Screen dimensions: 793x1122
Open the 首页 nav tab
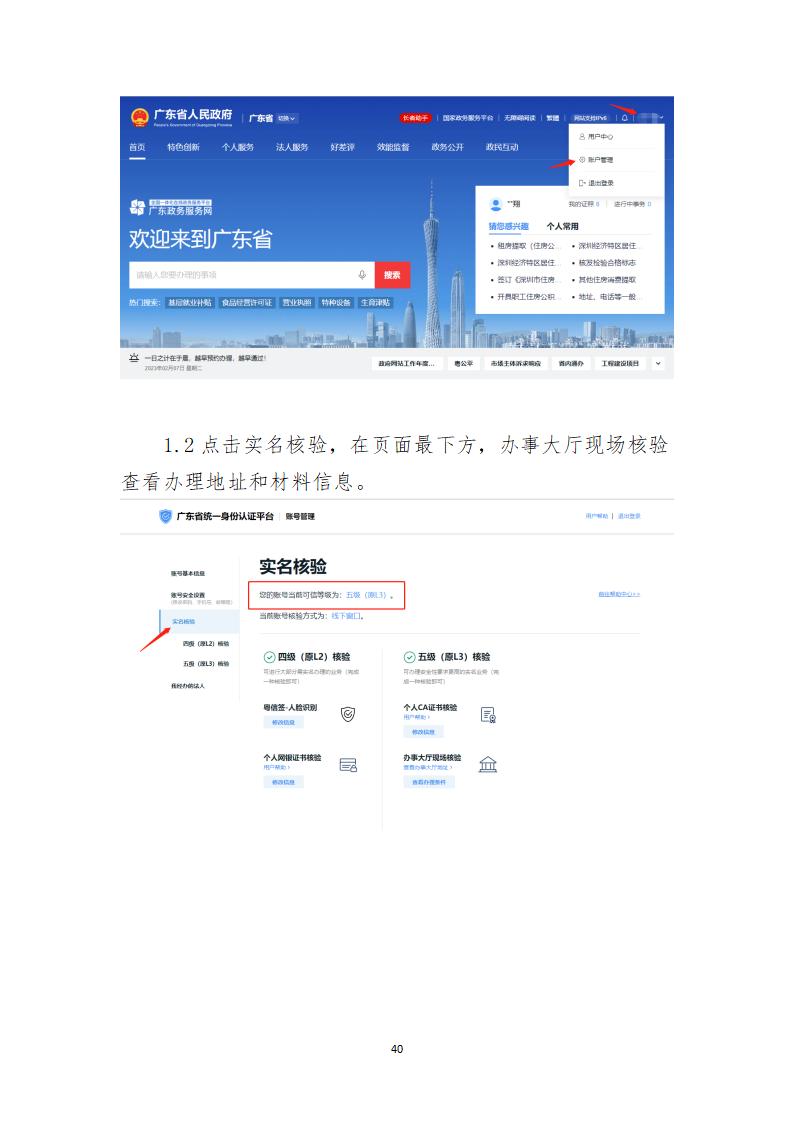(x=137, y=147)
